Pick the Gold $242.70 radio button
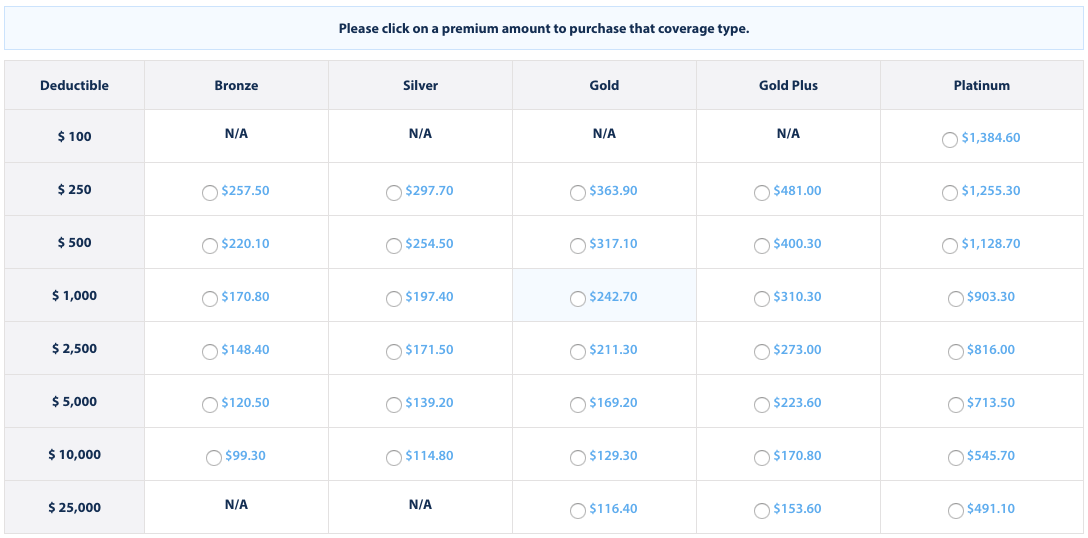This screenshot has height=538, width=1088. point(577,299)
